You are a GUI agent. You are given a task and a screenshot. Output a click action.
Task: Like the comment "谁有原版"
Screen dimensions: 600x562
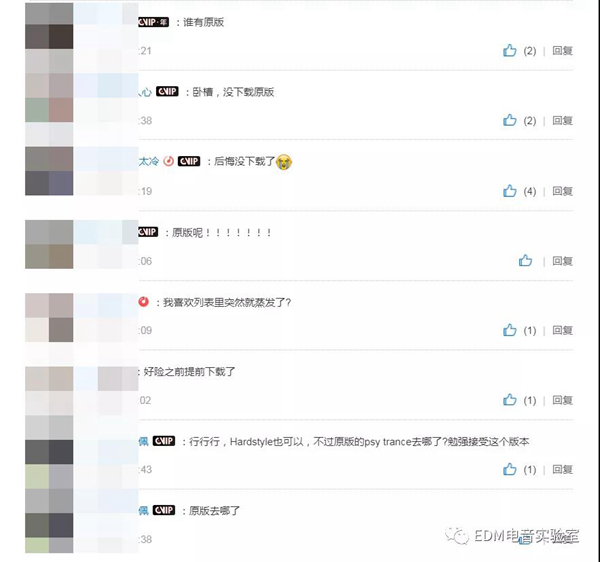[510, 50]
